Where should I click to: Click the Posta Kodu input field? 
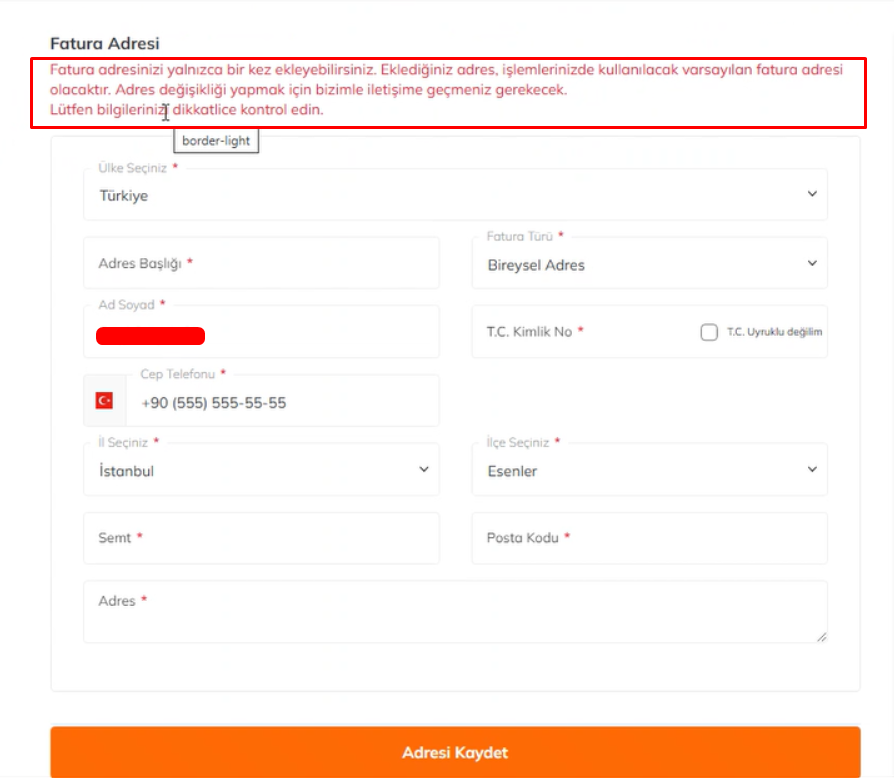[x=649, y=538]
